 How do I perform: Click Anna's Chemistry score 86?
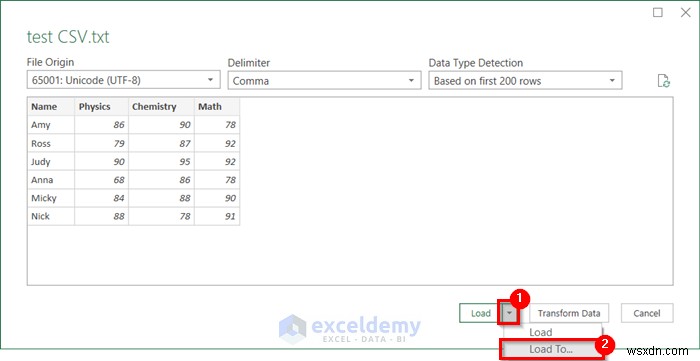pos(161,180)
